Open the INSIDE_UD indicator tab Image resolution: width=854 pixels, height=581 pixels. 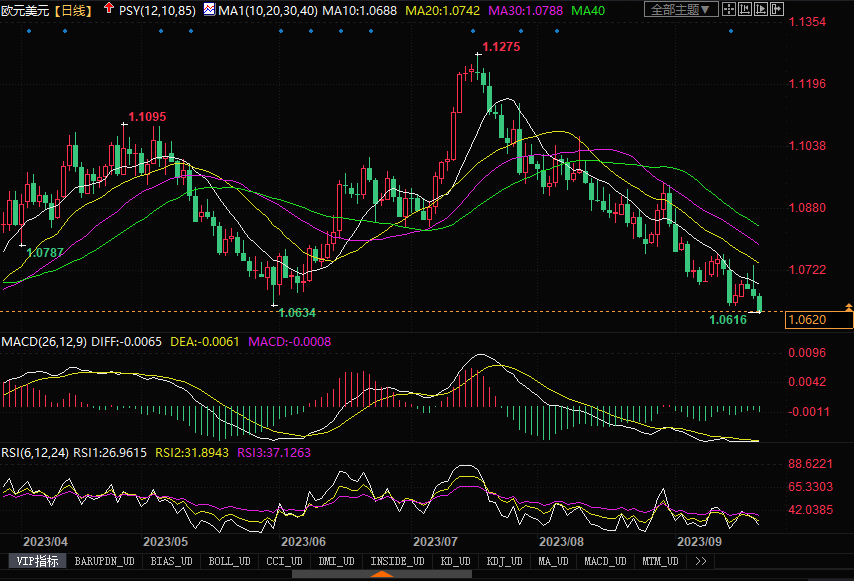click(398, 561)
